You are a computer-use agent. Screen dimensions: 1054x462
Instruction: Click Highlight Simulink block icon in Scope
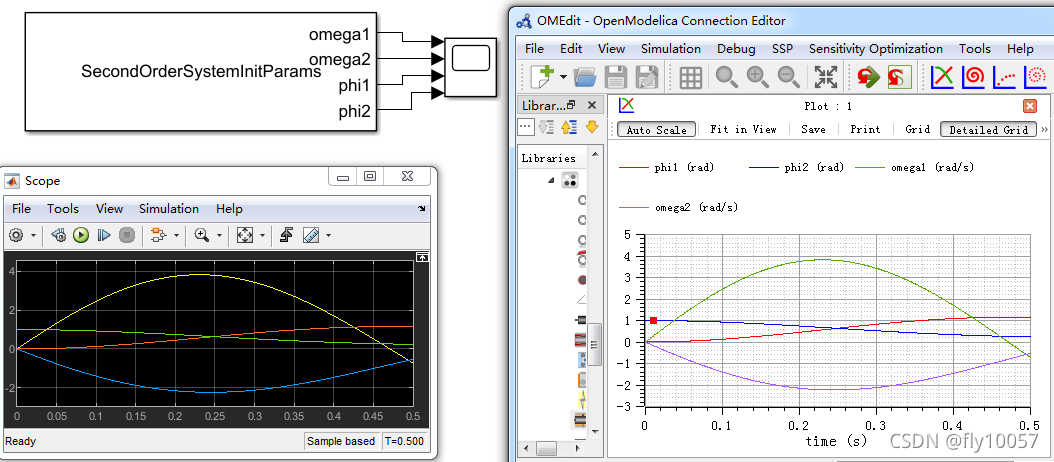coord(159,235)
